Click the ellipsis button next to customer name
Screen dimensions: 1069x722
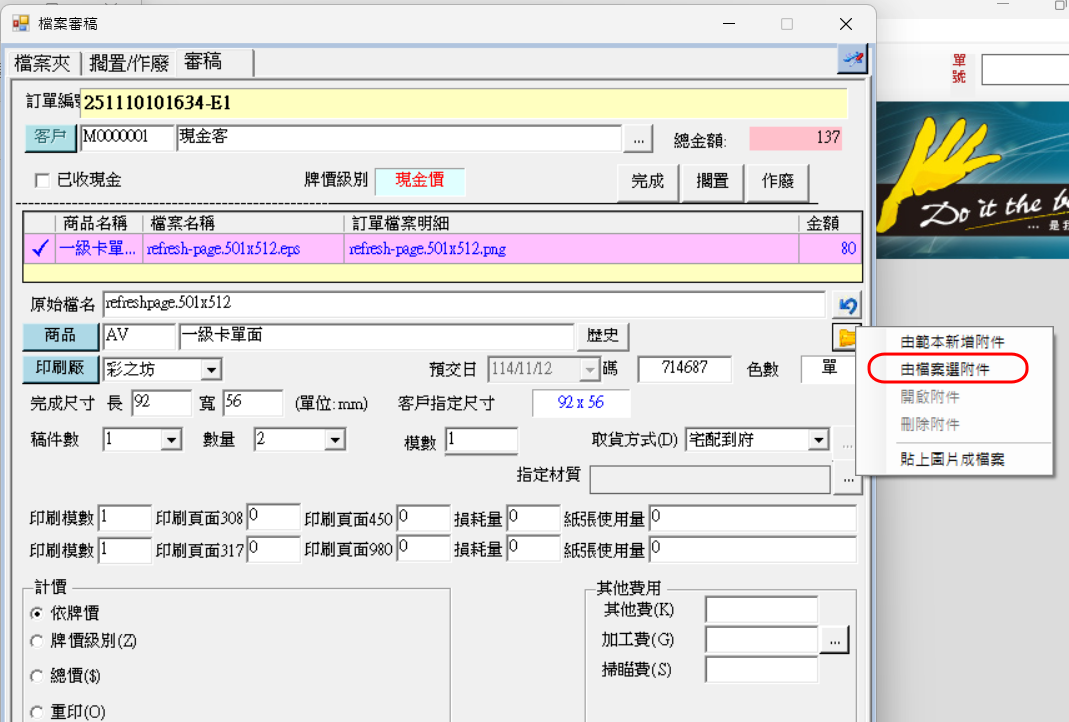point(637,138)
